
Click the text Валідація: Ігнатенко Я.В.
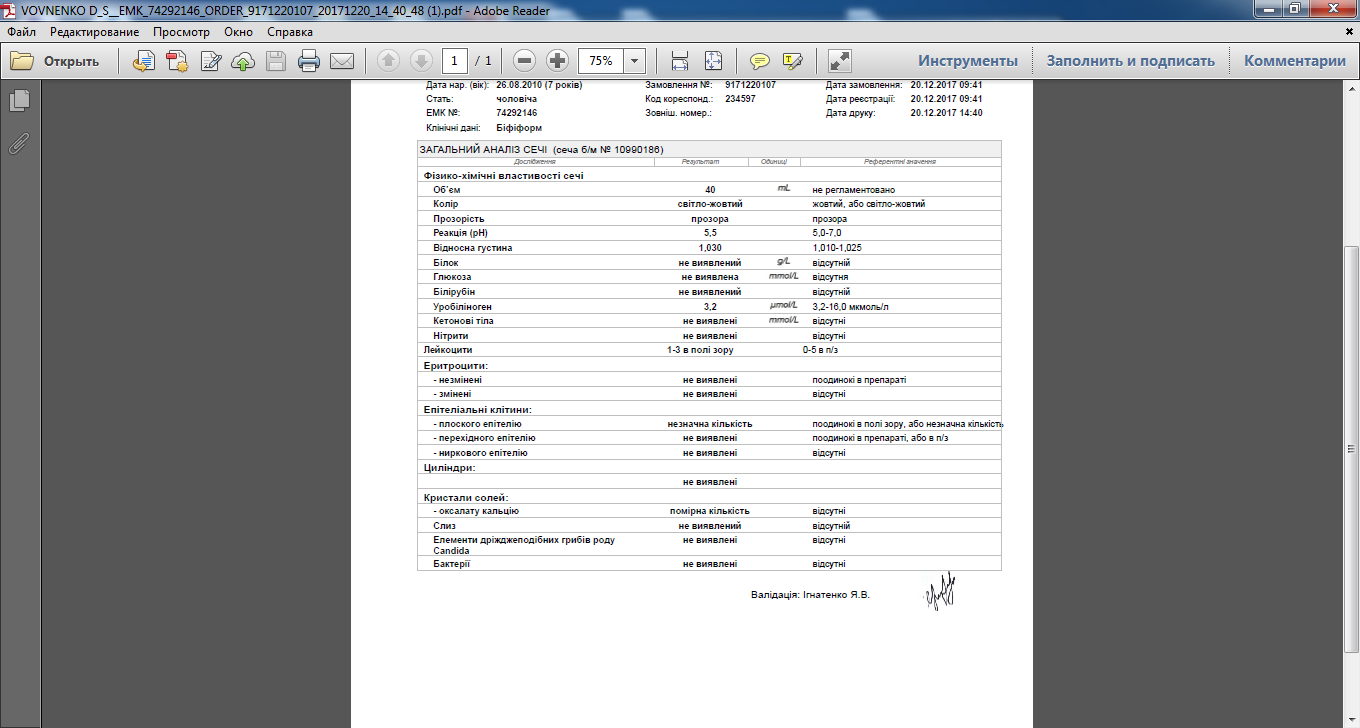click(x=810, y=595)
